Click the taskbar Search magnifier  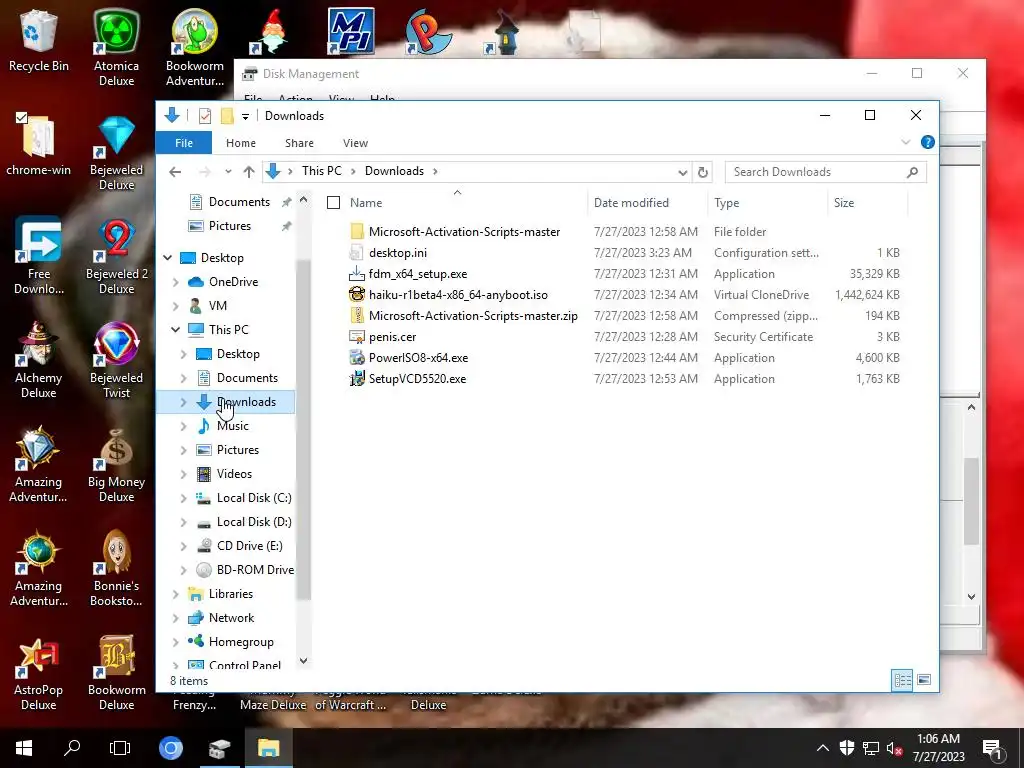pos(72,748)
